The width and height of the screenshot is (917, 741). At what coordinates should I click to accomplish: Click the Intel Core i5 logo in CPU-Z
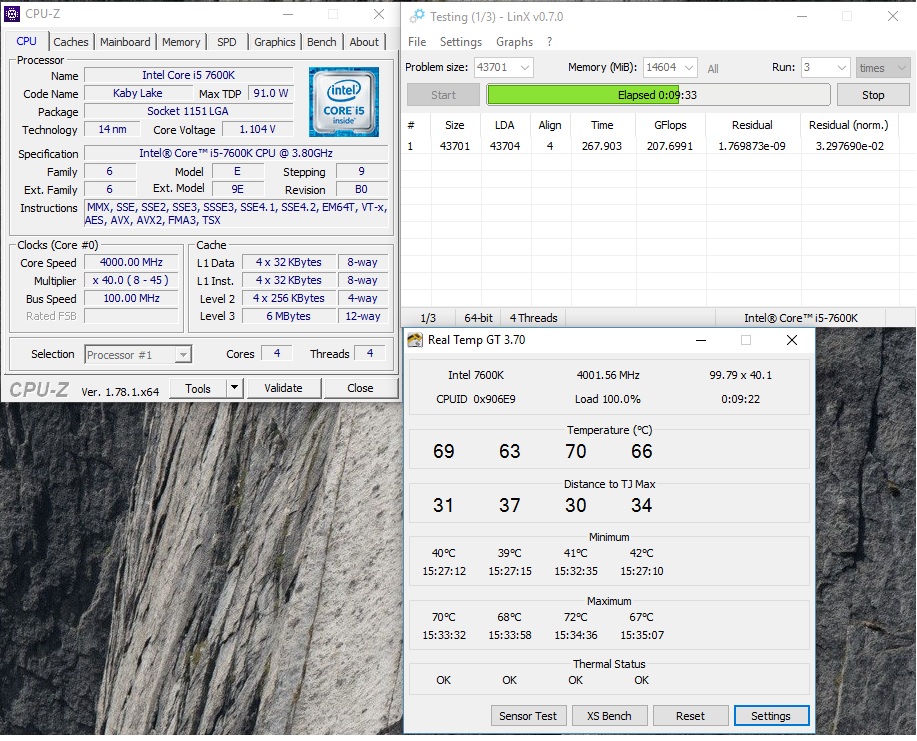point(344,102)
